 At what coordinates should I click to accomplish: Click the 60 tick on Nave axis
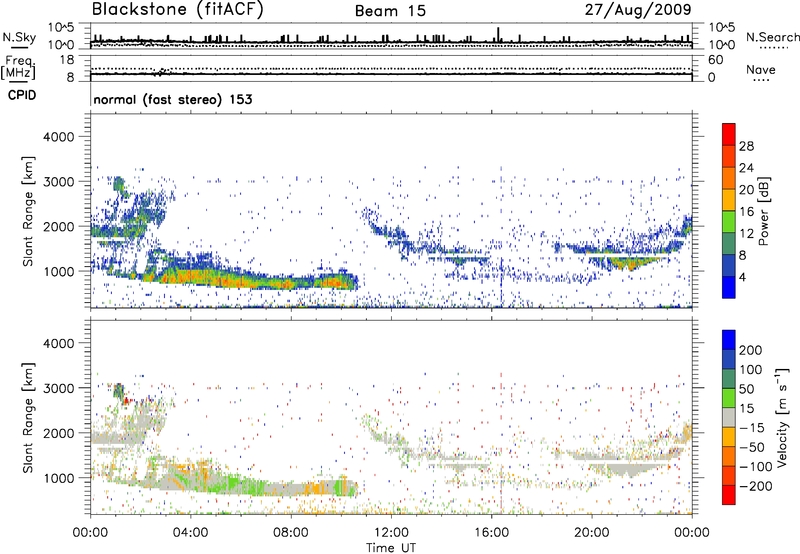tap(716, 60)
